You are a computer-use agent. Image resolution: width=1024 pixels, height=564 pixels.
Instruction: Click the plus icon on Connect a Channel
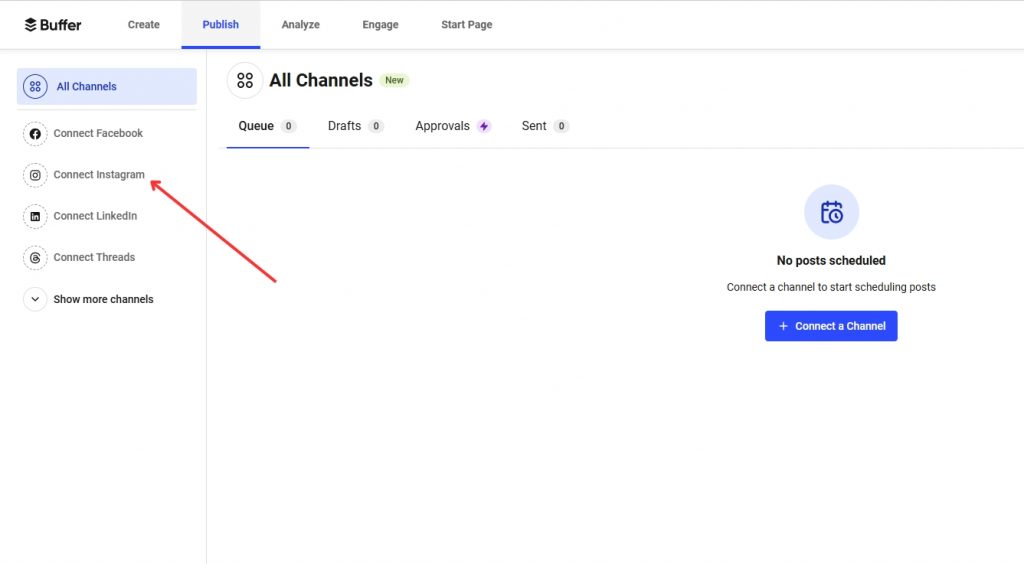click(783, 326)
